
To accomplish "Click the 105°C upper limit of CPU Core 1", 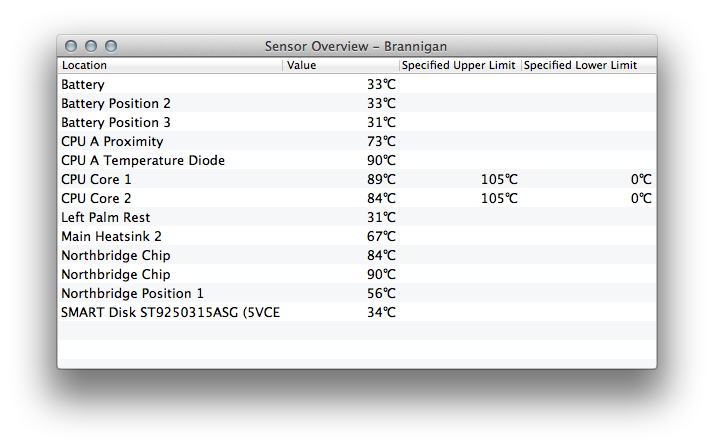I will point(500,179).
